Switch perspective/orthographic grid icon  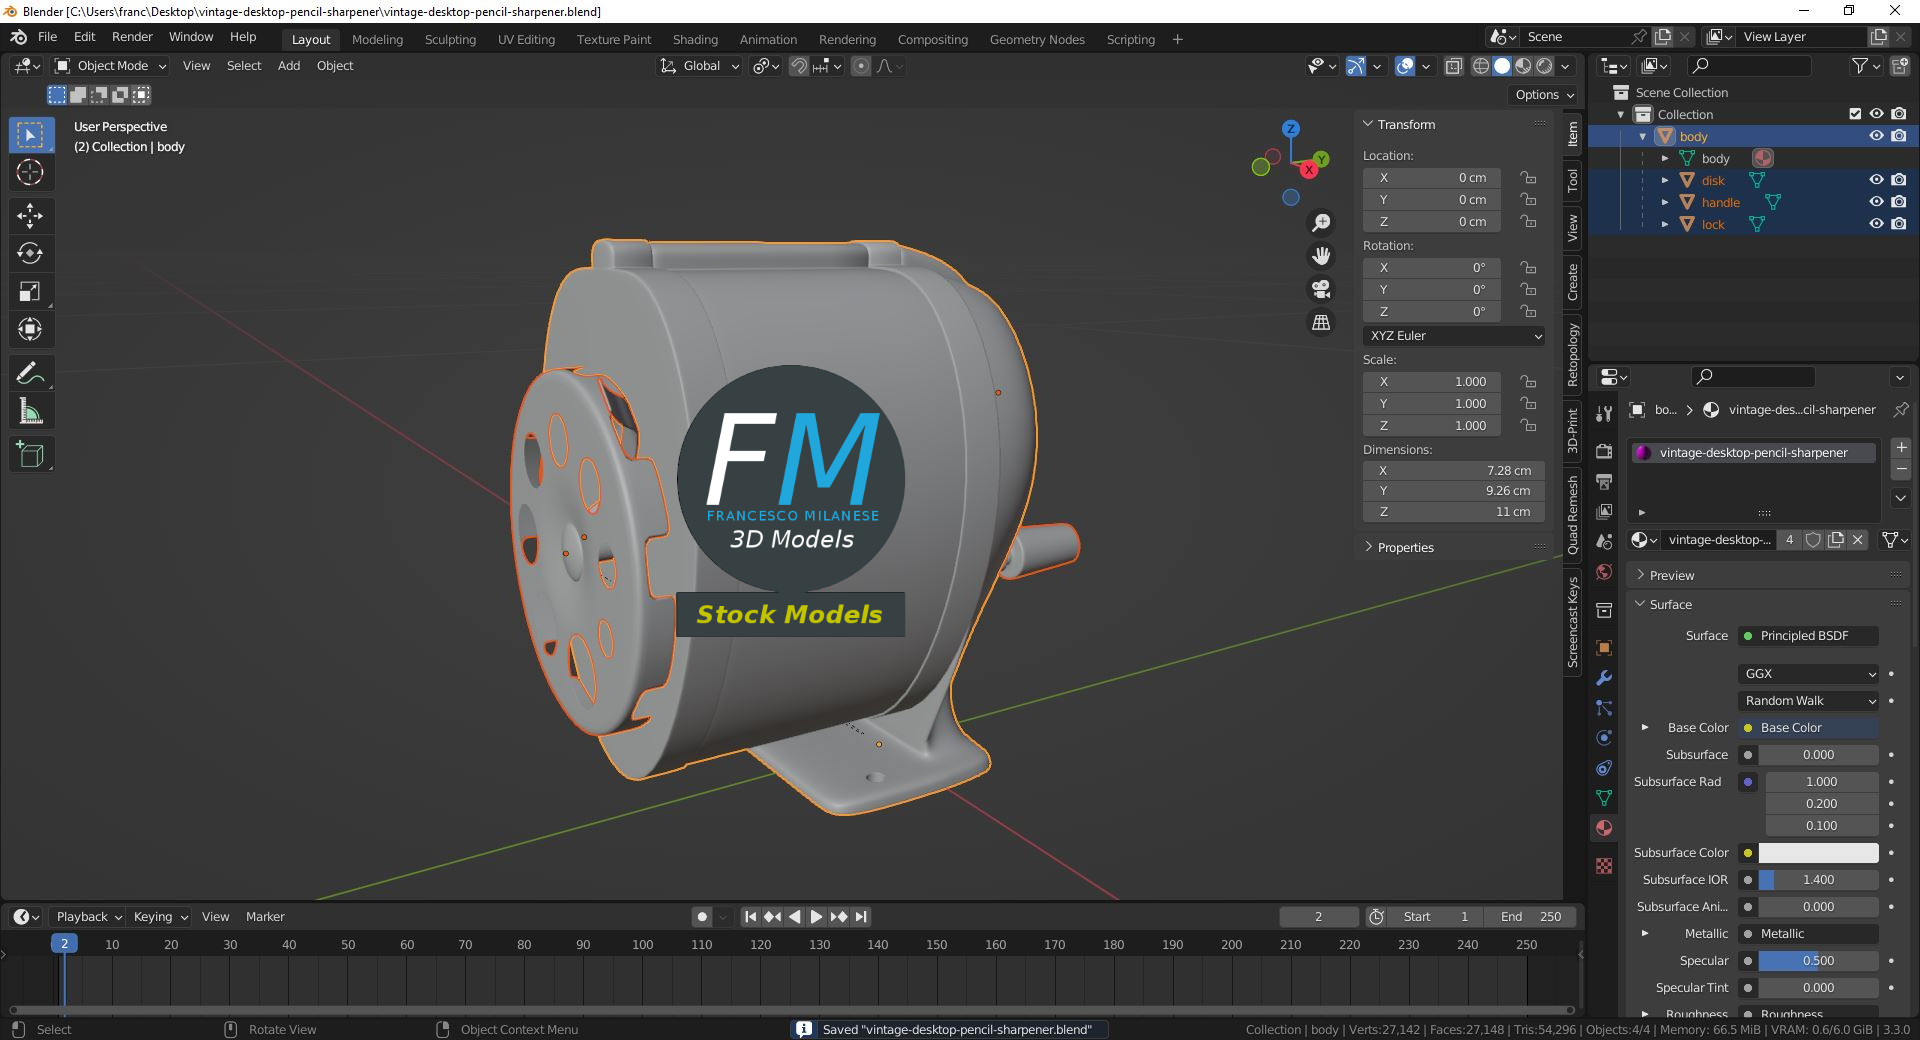(1321, 322)
